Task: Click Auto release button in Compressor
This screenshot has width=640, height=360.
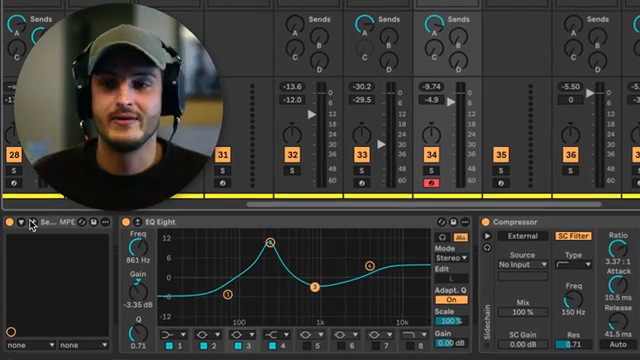Action: click(x=618, y=344)
